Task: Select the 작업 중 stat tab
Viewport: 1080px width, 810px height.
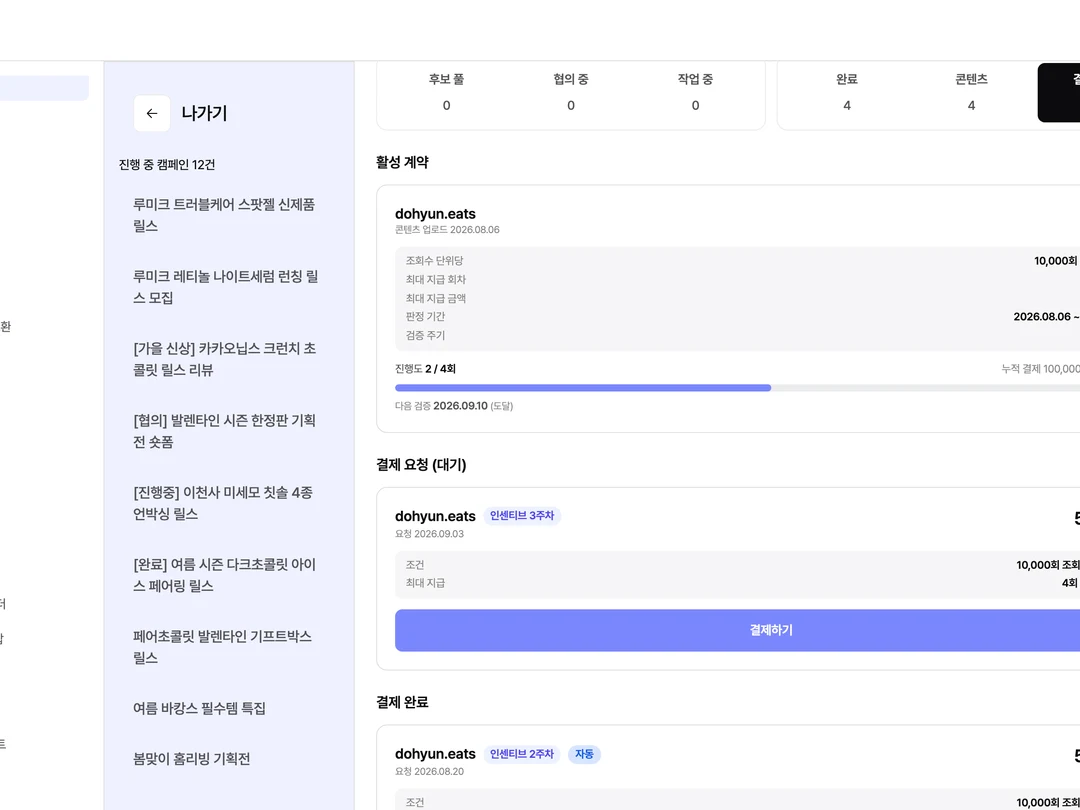Action: coord(695,92)
